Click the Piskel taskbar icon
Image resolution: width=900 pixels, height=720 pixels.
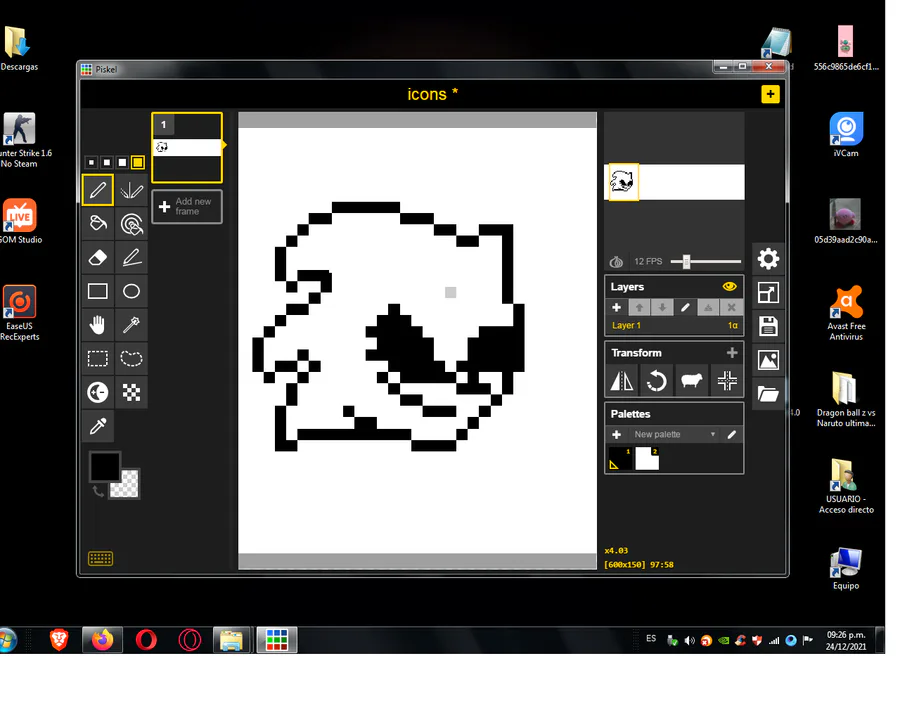point(277,640)
